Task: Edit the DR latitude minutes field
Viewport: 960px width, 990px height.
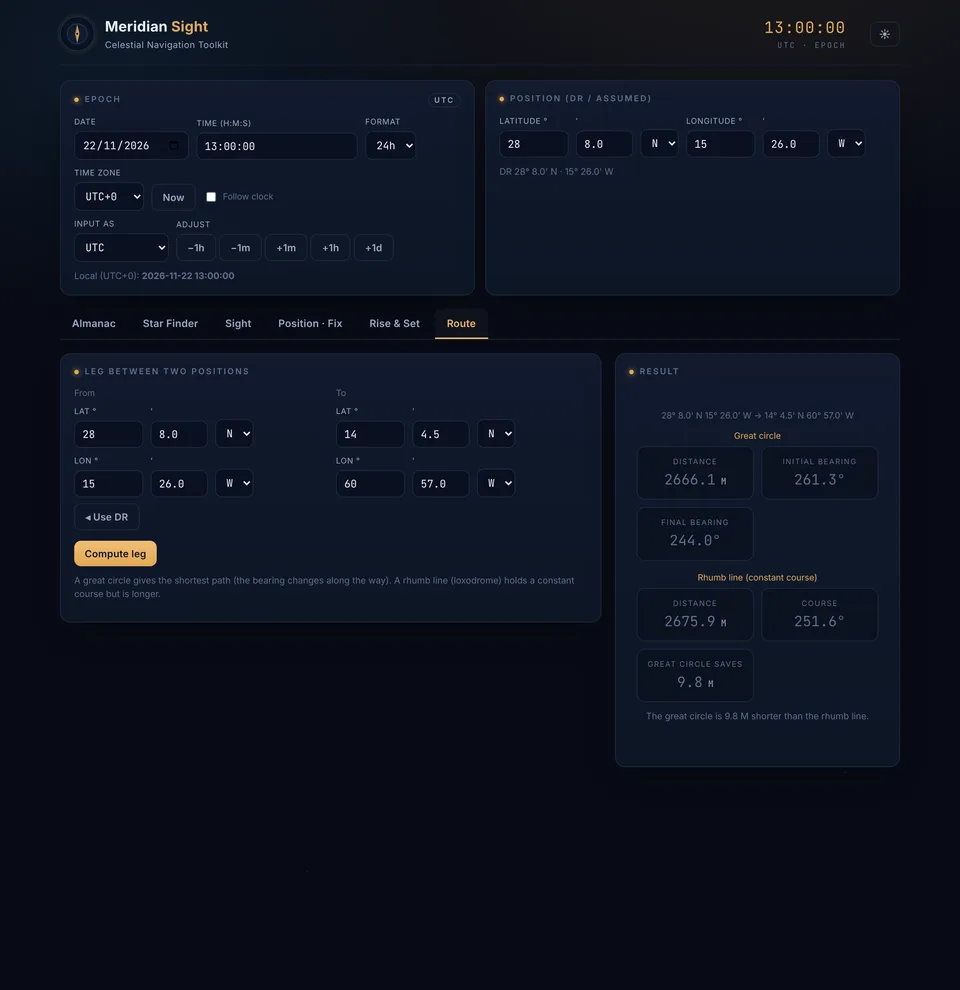Action: pyautogui.click(x=604, y=144)
